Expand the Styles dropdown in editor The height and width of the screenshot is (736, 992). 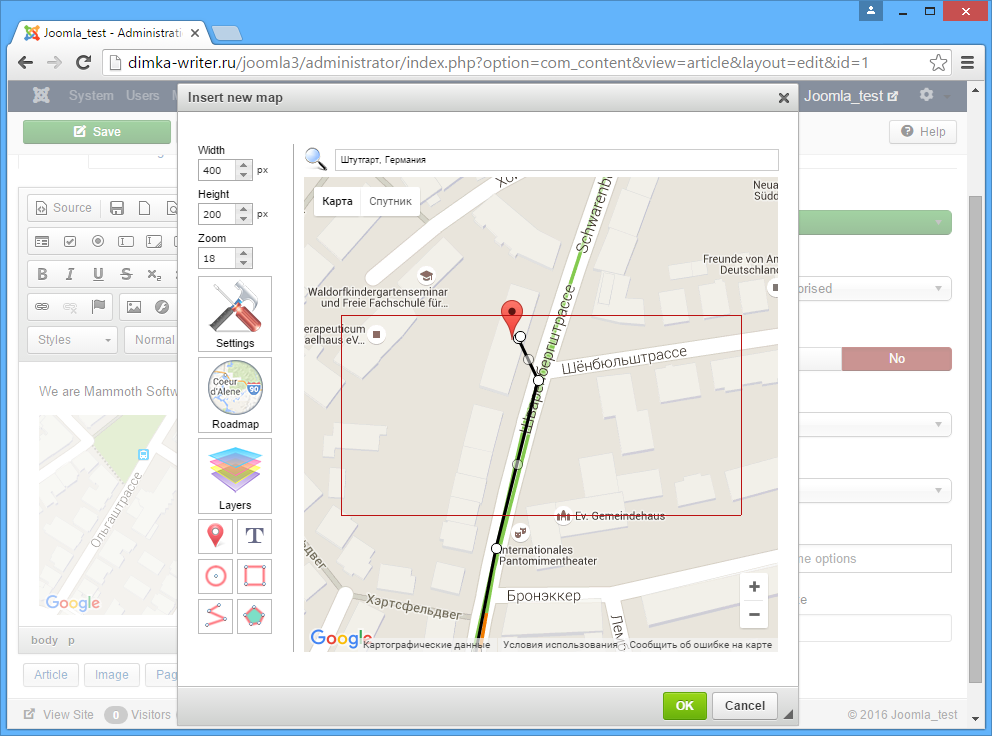pos(72,340)
